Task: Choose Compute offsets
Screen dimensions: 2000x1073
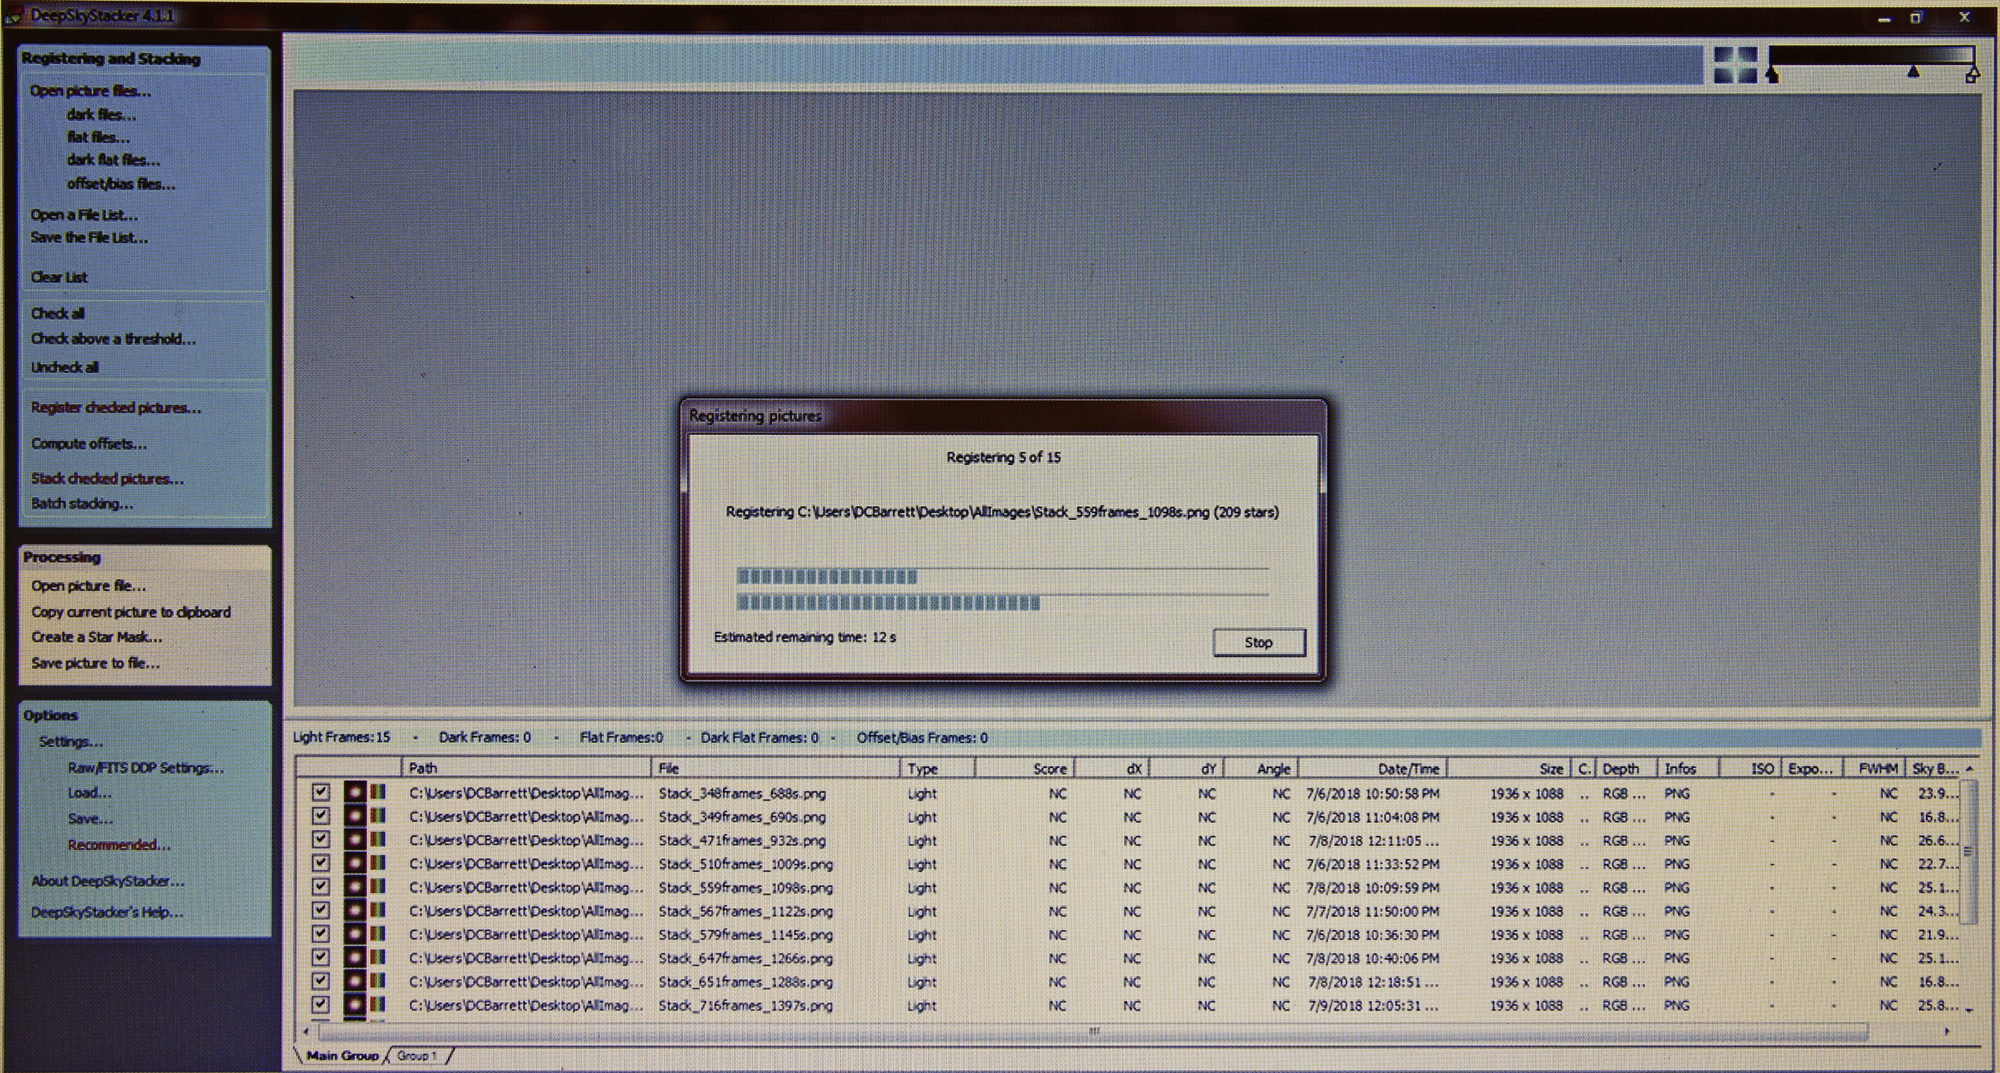Action: (88, 443)
